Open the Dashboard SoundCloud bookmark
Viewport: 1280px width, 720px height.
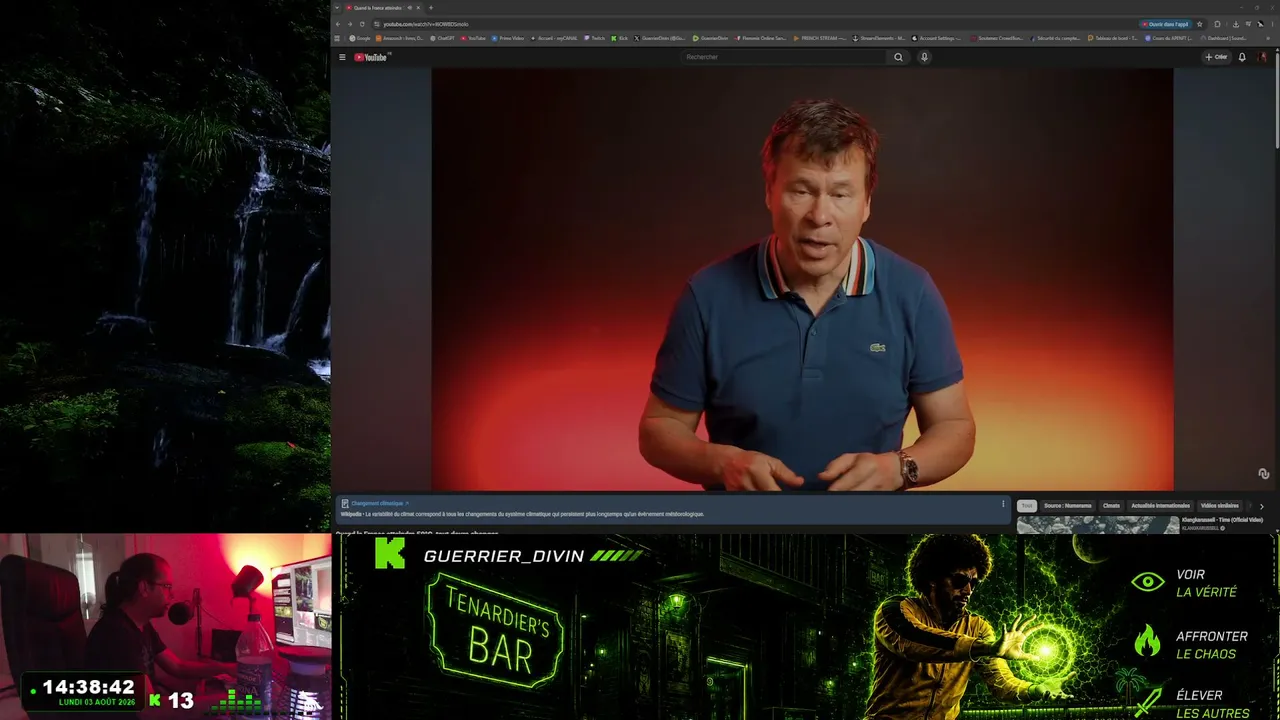coord(1222,38)
